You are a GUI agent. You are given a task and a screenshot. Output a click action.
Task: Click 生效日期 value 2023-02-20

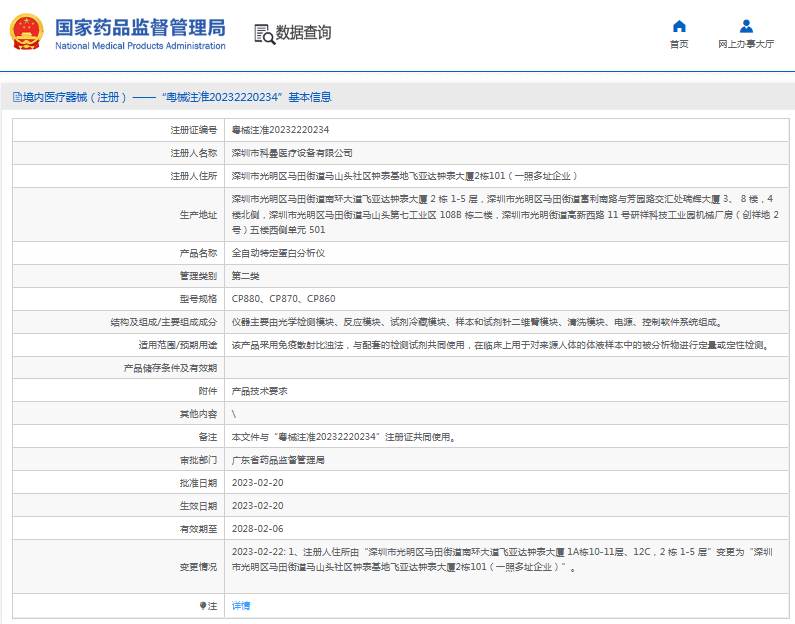click(258, 506)
